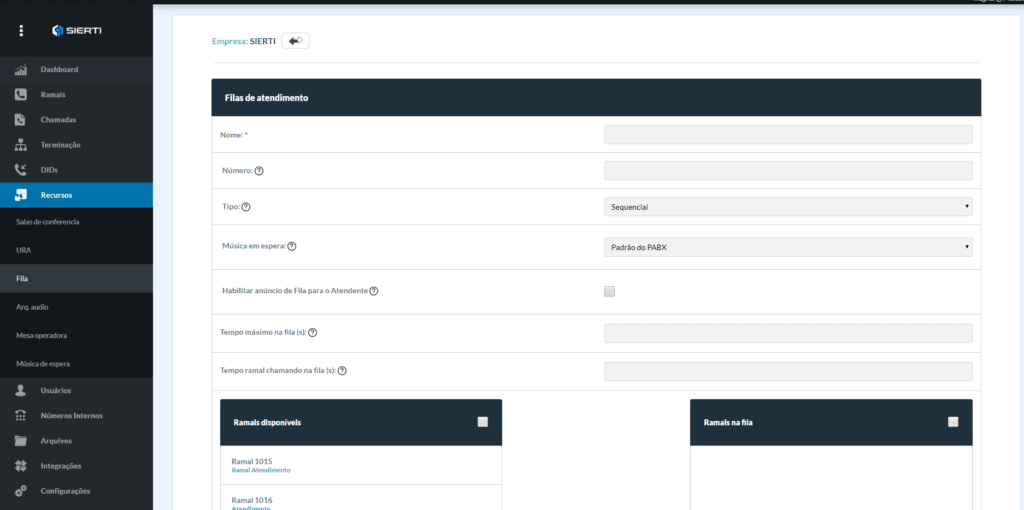Click the three-dot menu icon beside SIERTI logo
This screenshot has width=1024, height=510.
[21, 30]
